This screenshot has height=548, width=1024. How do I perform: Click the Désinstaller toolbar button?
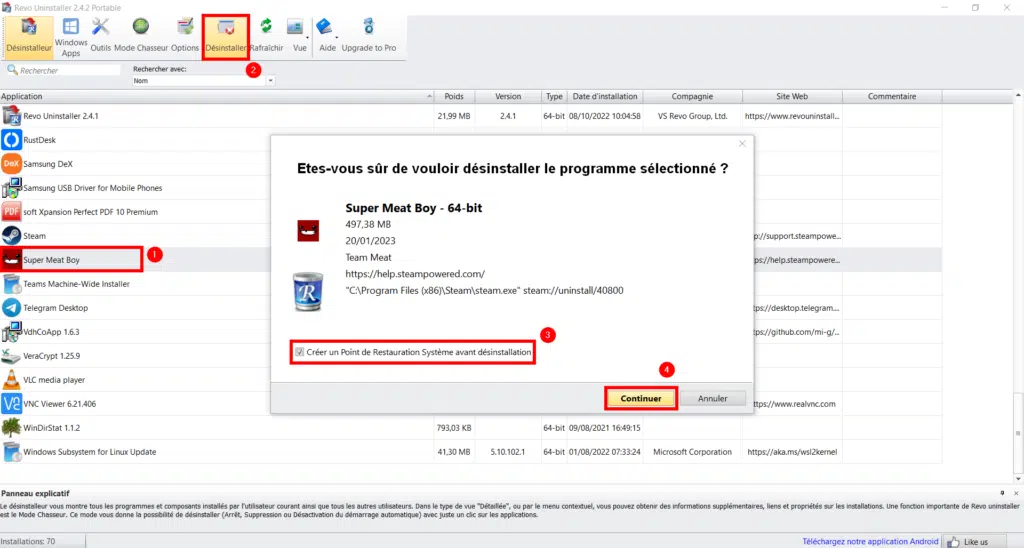point(225,36)
